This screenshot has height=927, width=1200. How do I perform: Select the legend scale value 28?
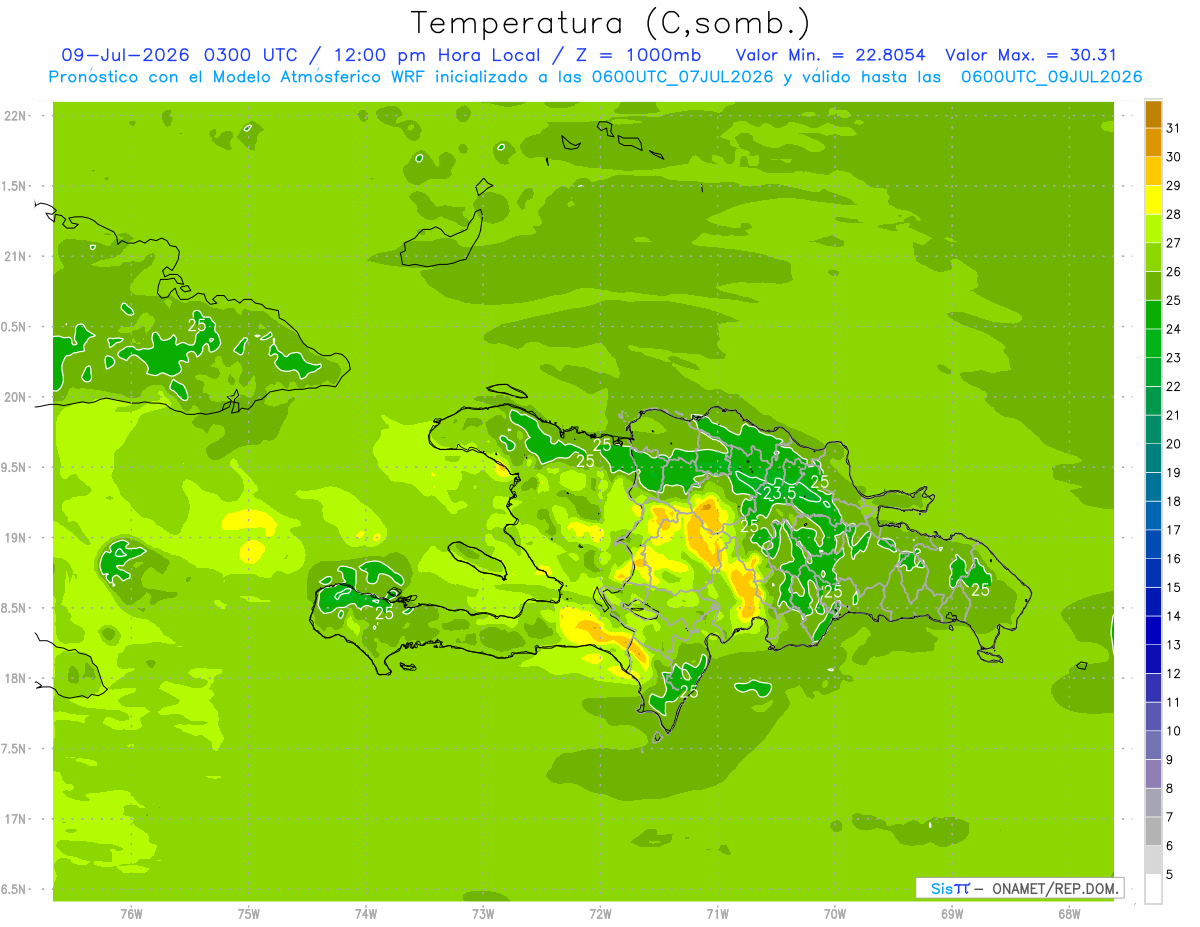coord(1174,215)
